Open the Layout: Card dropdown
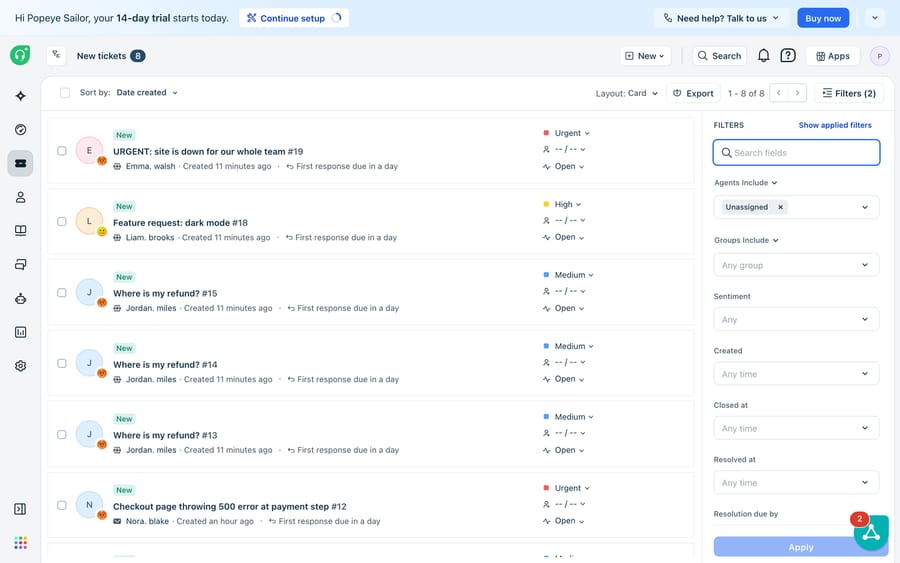 click(x=626, y=93)
